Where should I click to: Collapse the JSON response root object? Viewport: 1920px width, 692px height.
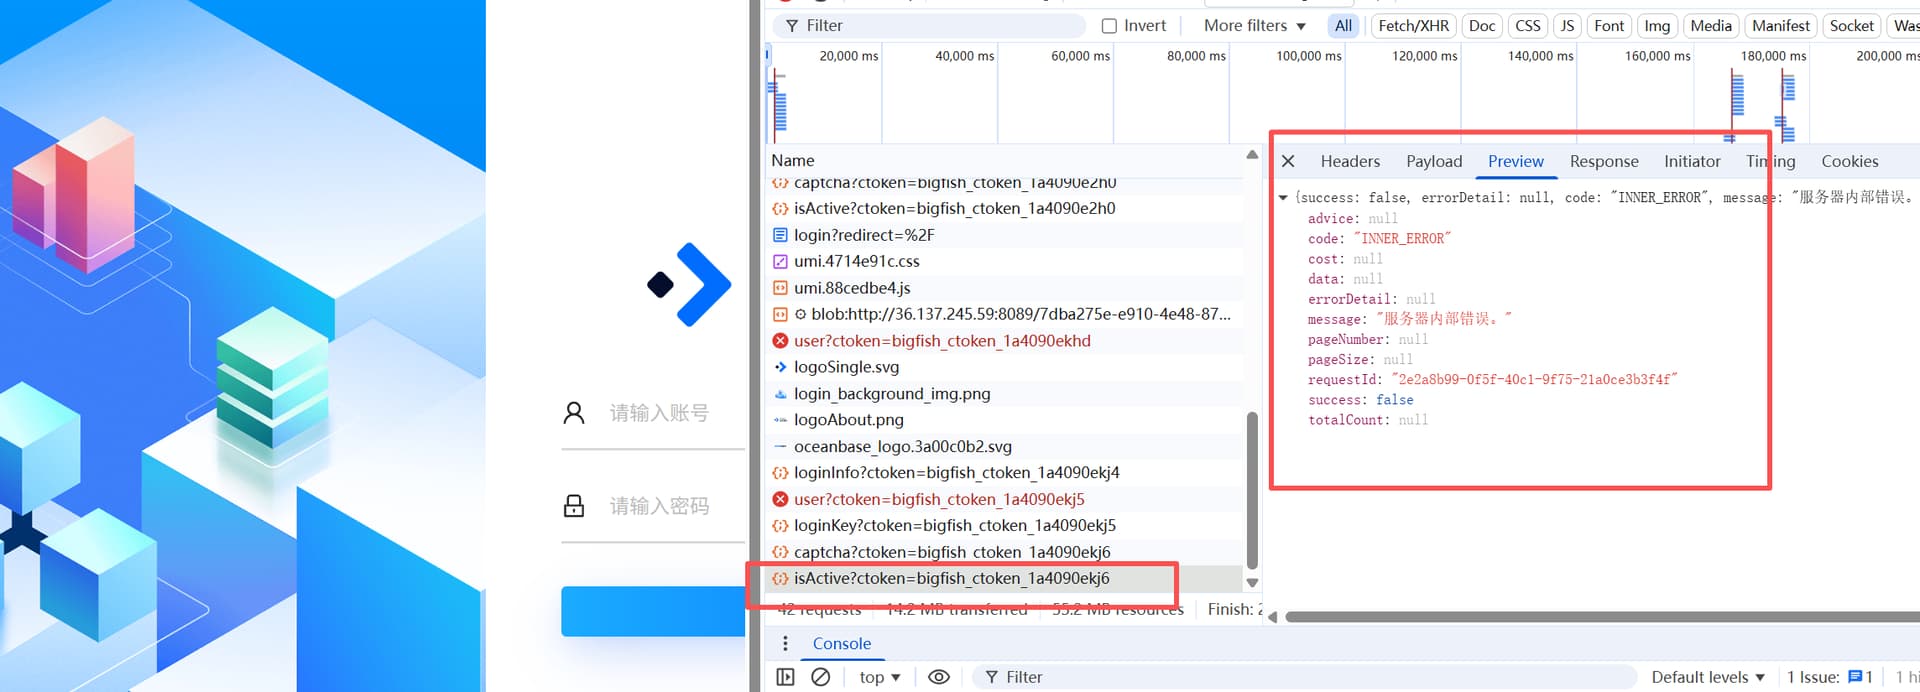1283,198
